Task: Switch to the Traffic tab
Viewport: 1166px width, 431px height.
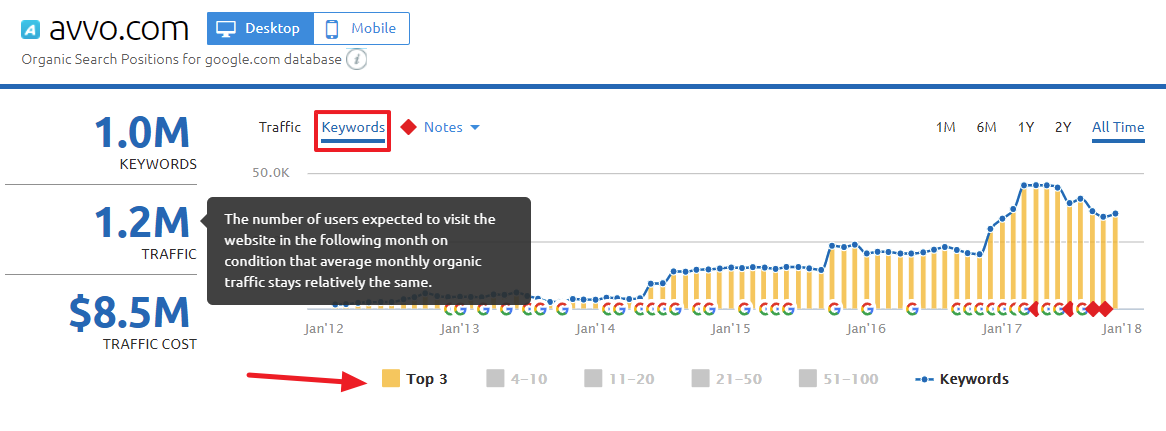Action: [x=280, y=127]
